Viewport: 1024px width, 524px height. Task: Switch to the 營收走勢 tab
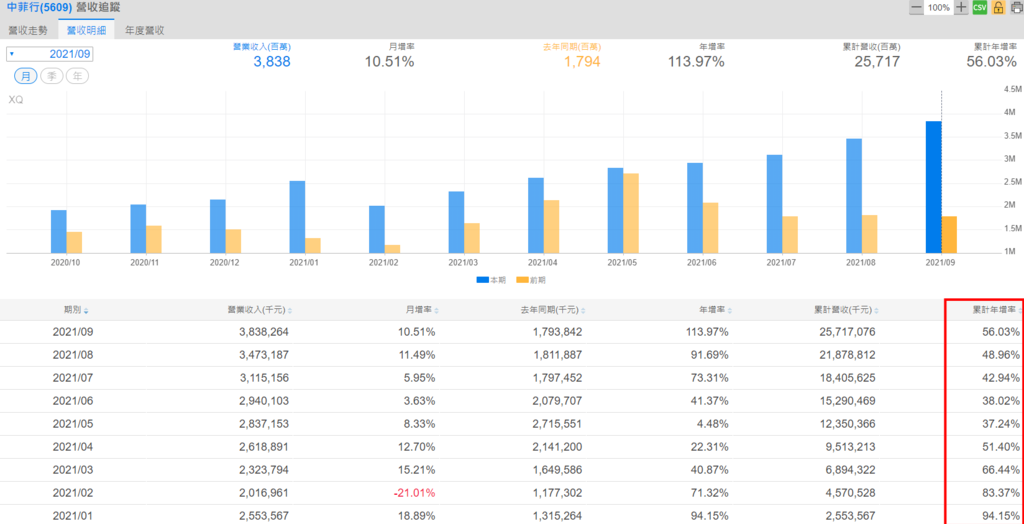click(28, 30)
